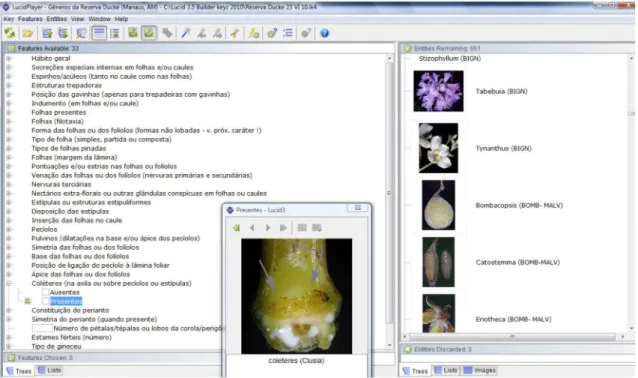Check the Ausentes checkbox
This screenshot has height=378, width=638.
[46, 292]
